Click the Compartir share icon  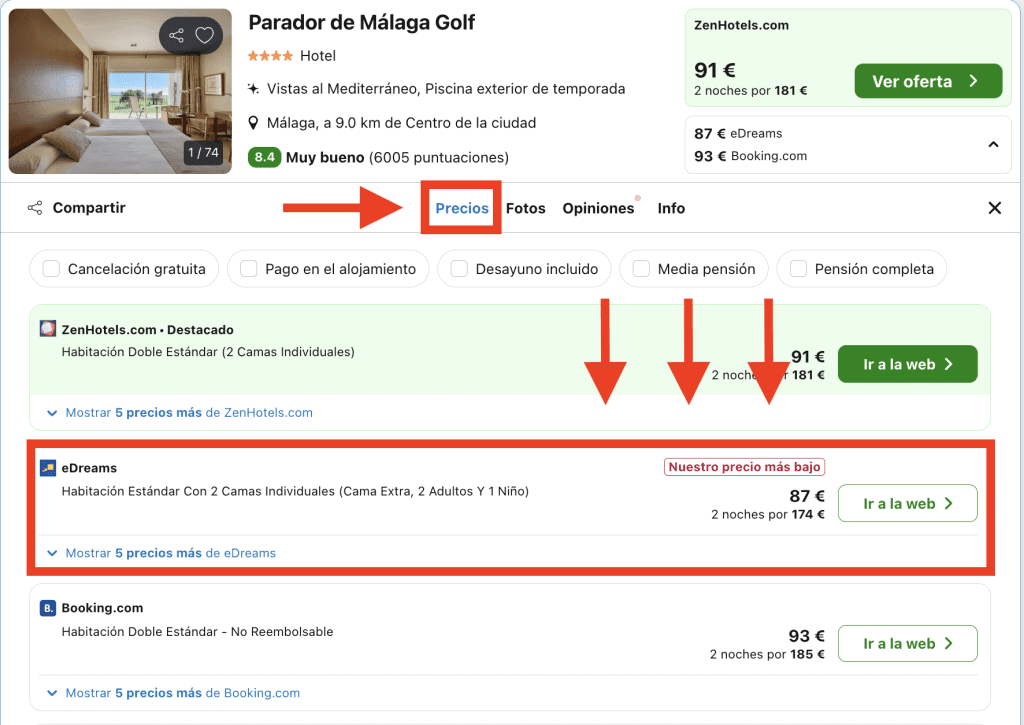(35, 208)
